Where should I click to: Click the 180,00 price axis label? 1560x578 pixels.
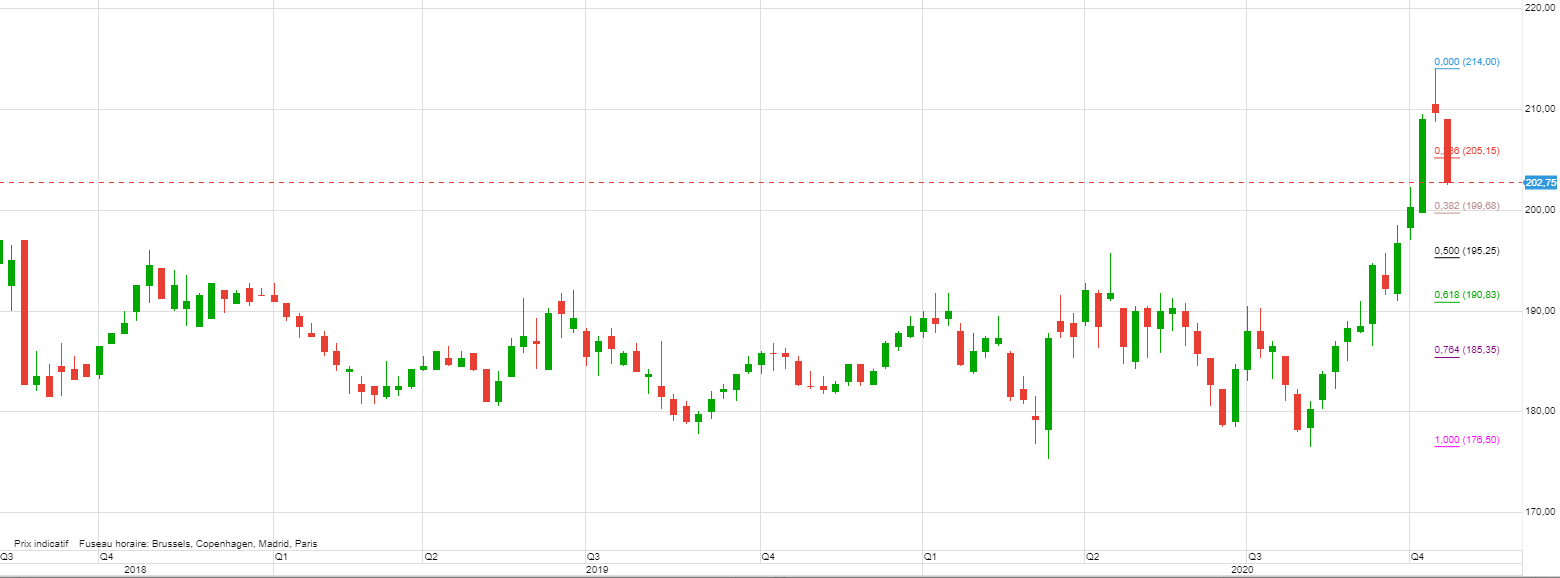pos(1540,411)
